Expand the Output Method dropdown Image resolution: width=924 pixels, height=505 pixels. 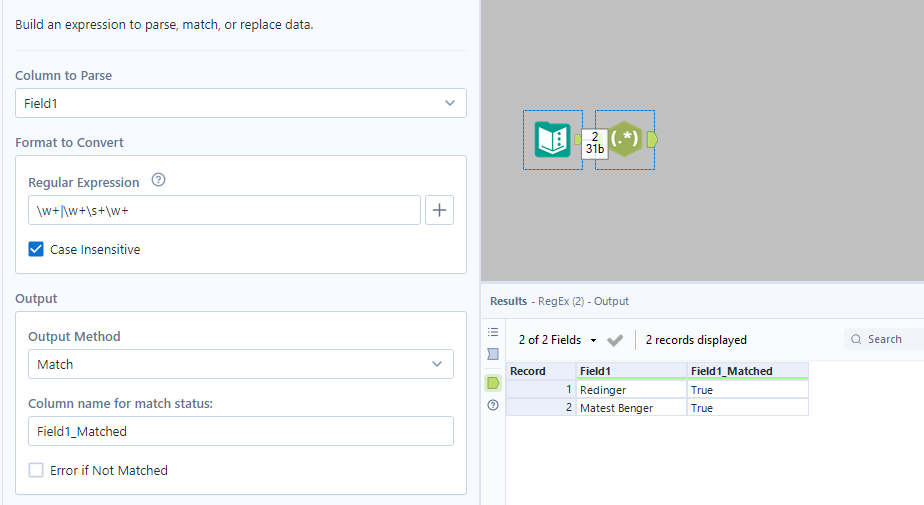tap(240, 364)
